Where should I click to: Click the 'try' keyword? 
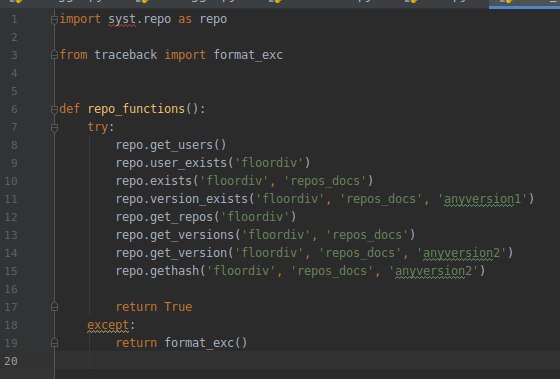[x=98, y=127]
